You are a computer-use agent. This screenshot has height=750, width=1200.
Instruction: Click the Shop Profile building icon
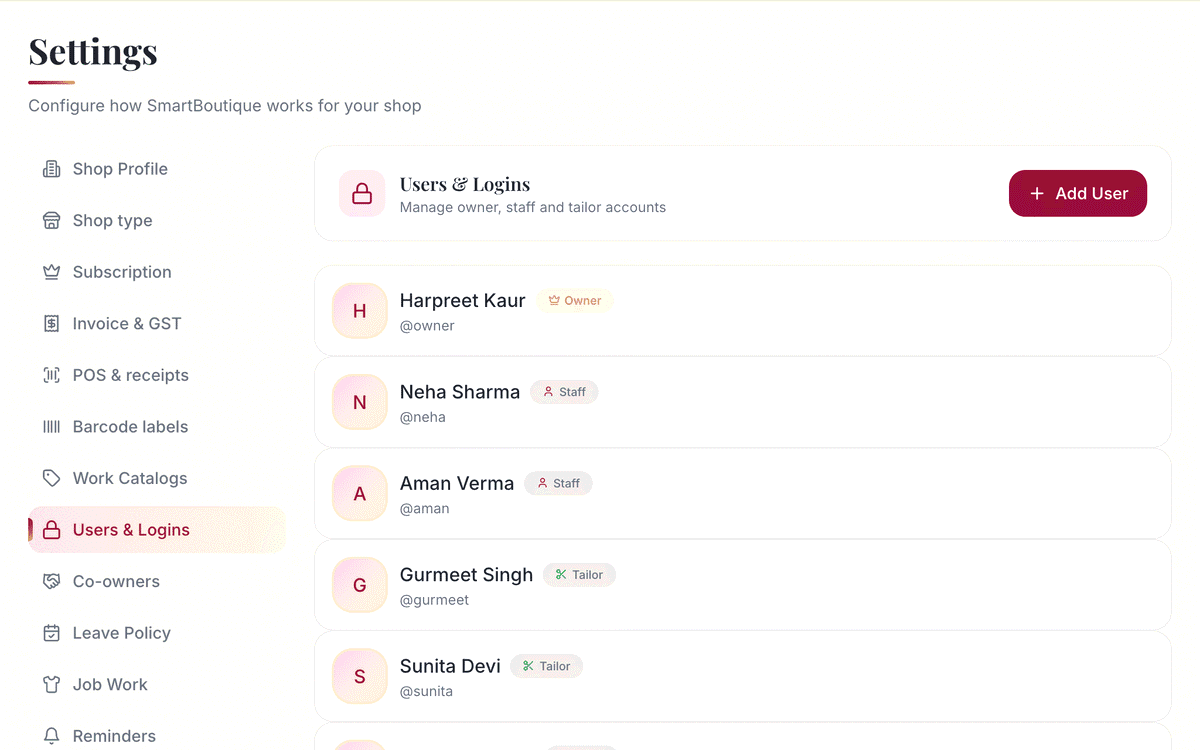coord(51,169)
